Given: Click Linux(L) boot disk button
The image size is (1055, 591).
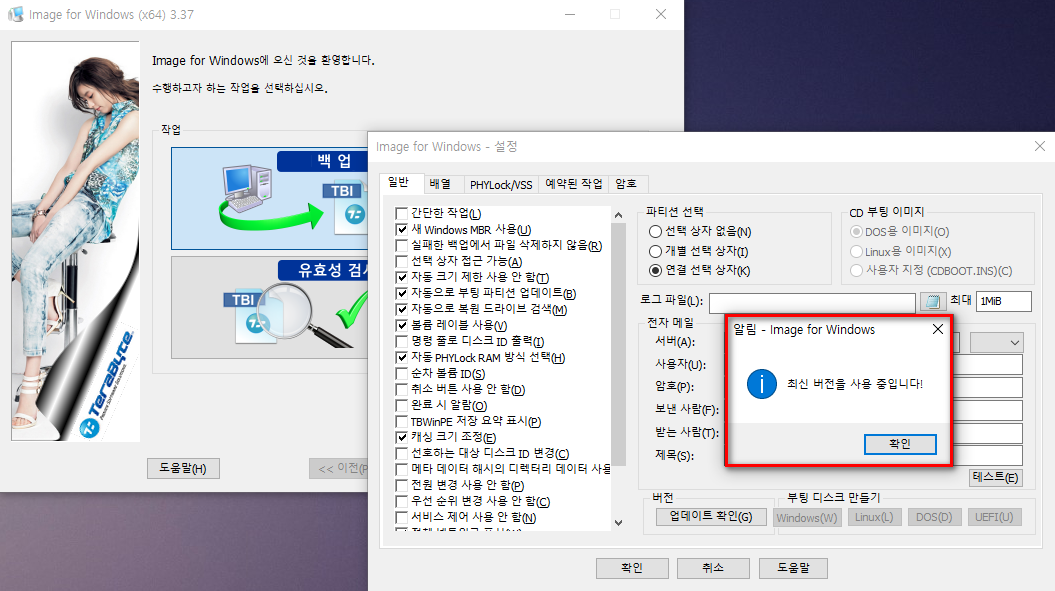Looking at the screenshot, I should click(874, 517).
